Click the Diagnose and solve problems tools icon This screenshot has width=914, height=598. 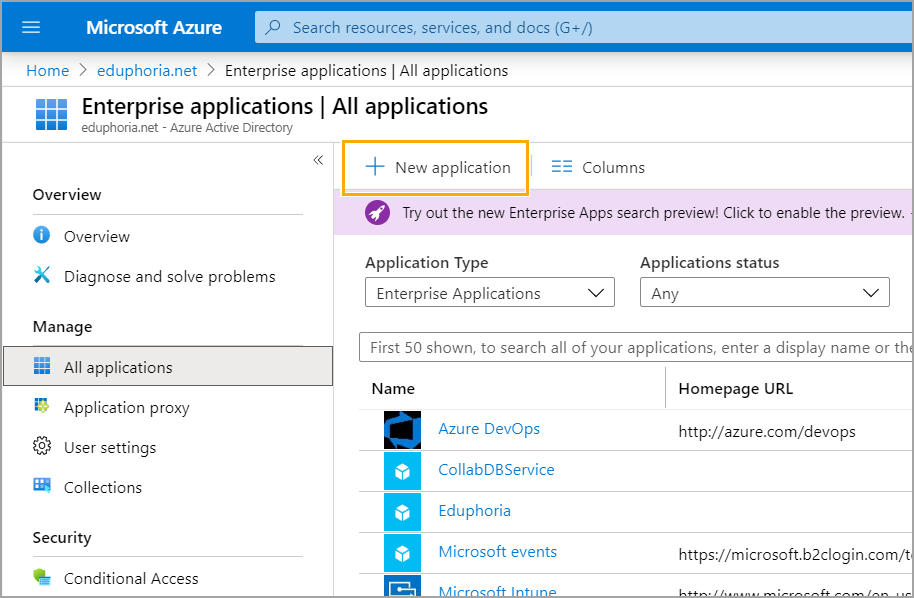coord(41,275)
